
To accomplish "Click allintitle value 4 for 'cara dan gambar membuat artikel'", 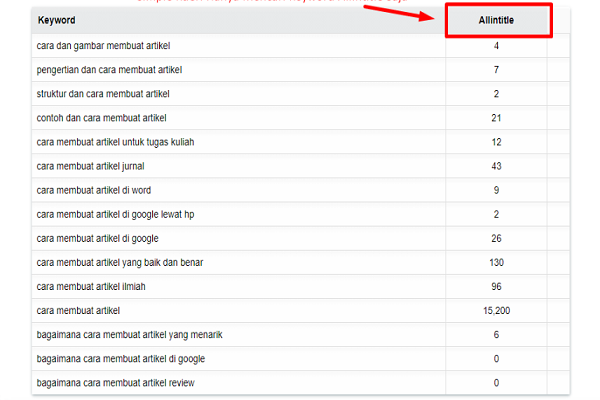I will (496, 46).
